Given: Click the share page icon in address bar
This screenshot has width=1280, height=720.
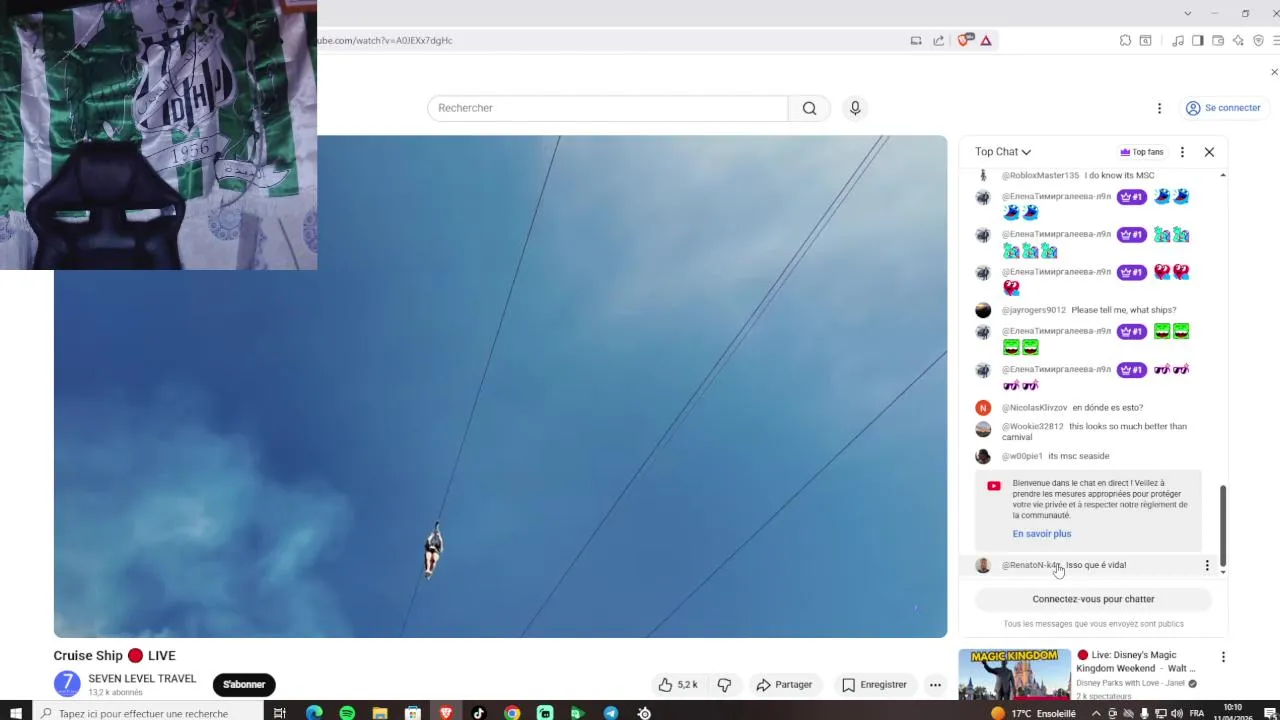Looking at the screenshot, I should (938, 41).
